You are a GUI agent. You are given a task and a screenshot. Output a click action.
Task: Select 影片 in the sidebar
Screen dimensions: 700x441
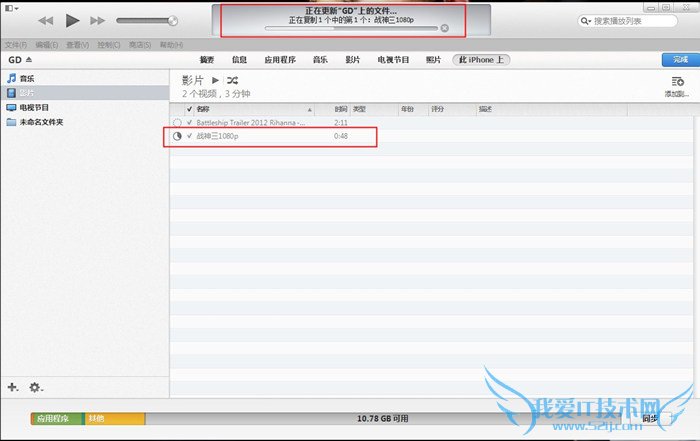[85, 93]
